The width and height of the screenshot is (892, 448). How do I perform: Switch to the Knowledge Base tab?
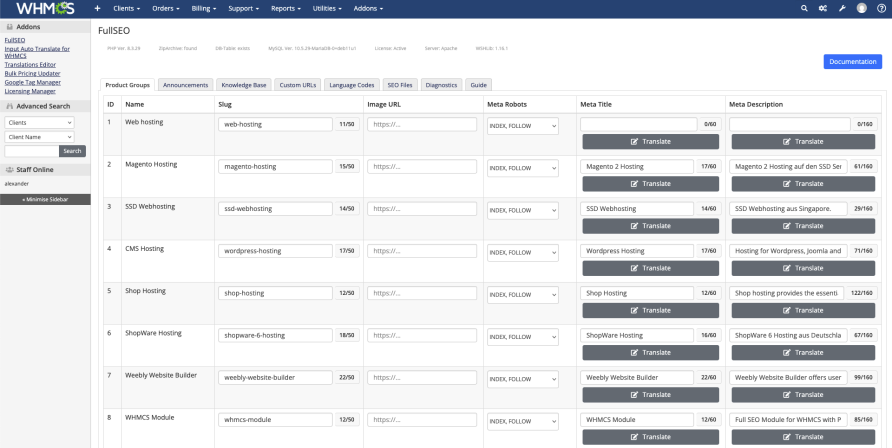coord(244,85)
